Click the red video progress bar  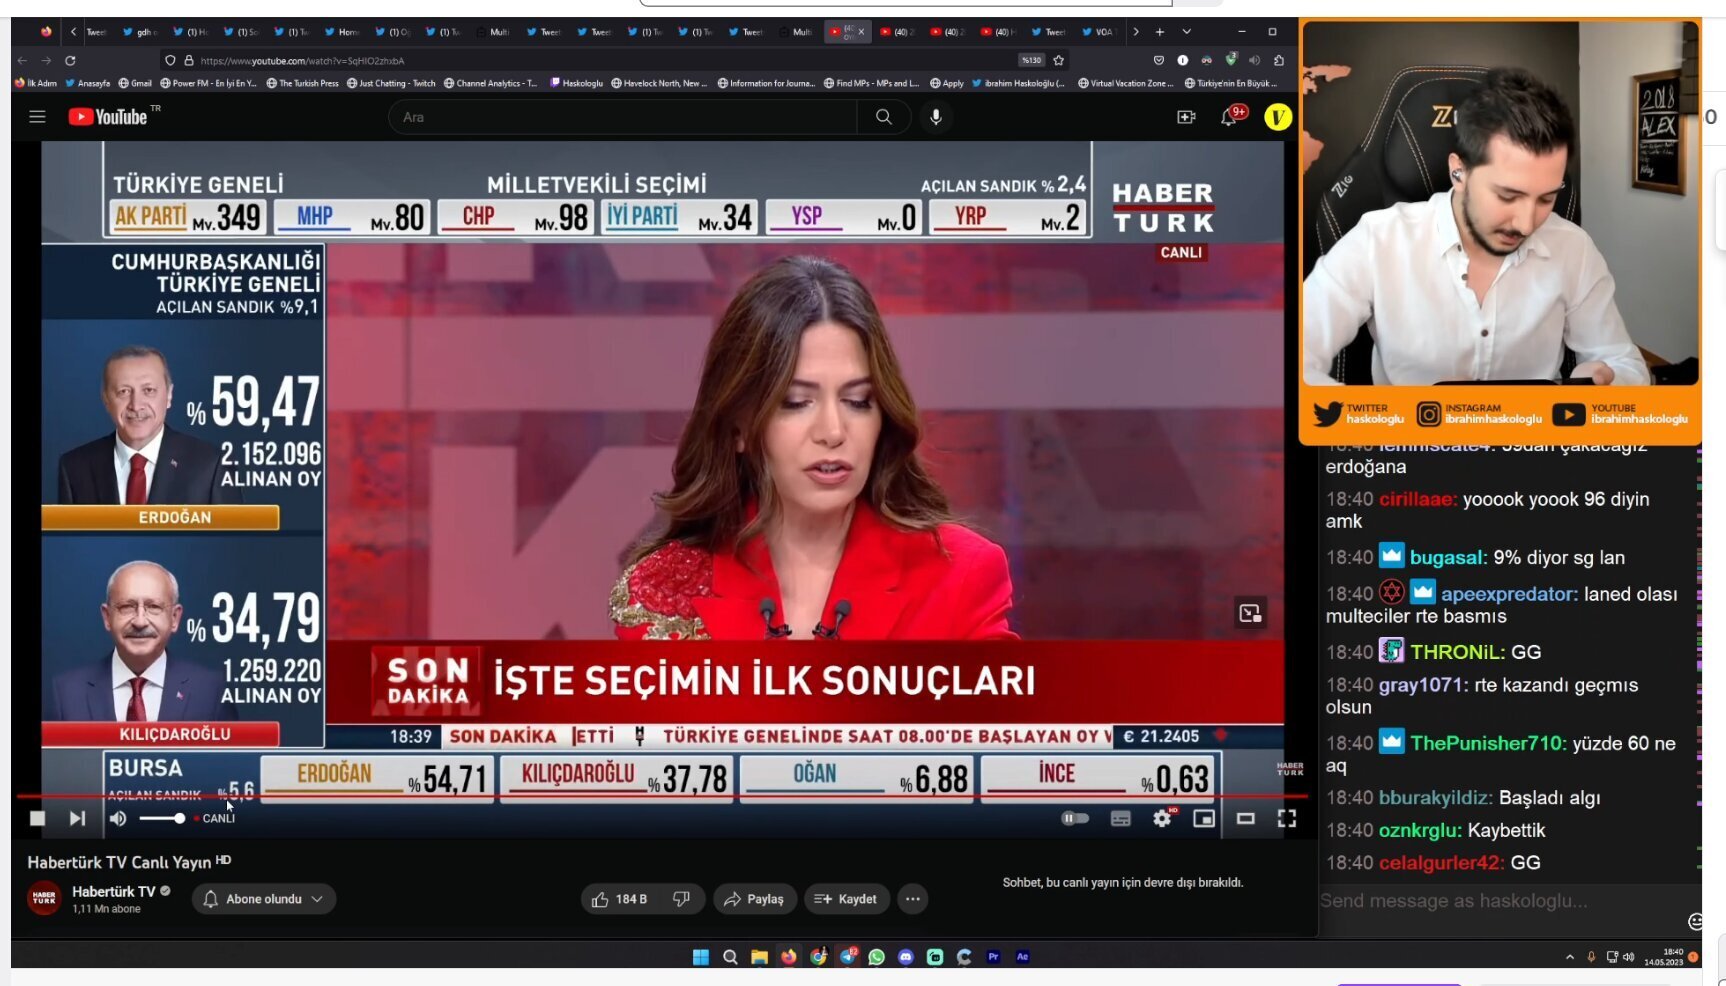click(662, 797)
